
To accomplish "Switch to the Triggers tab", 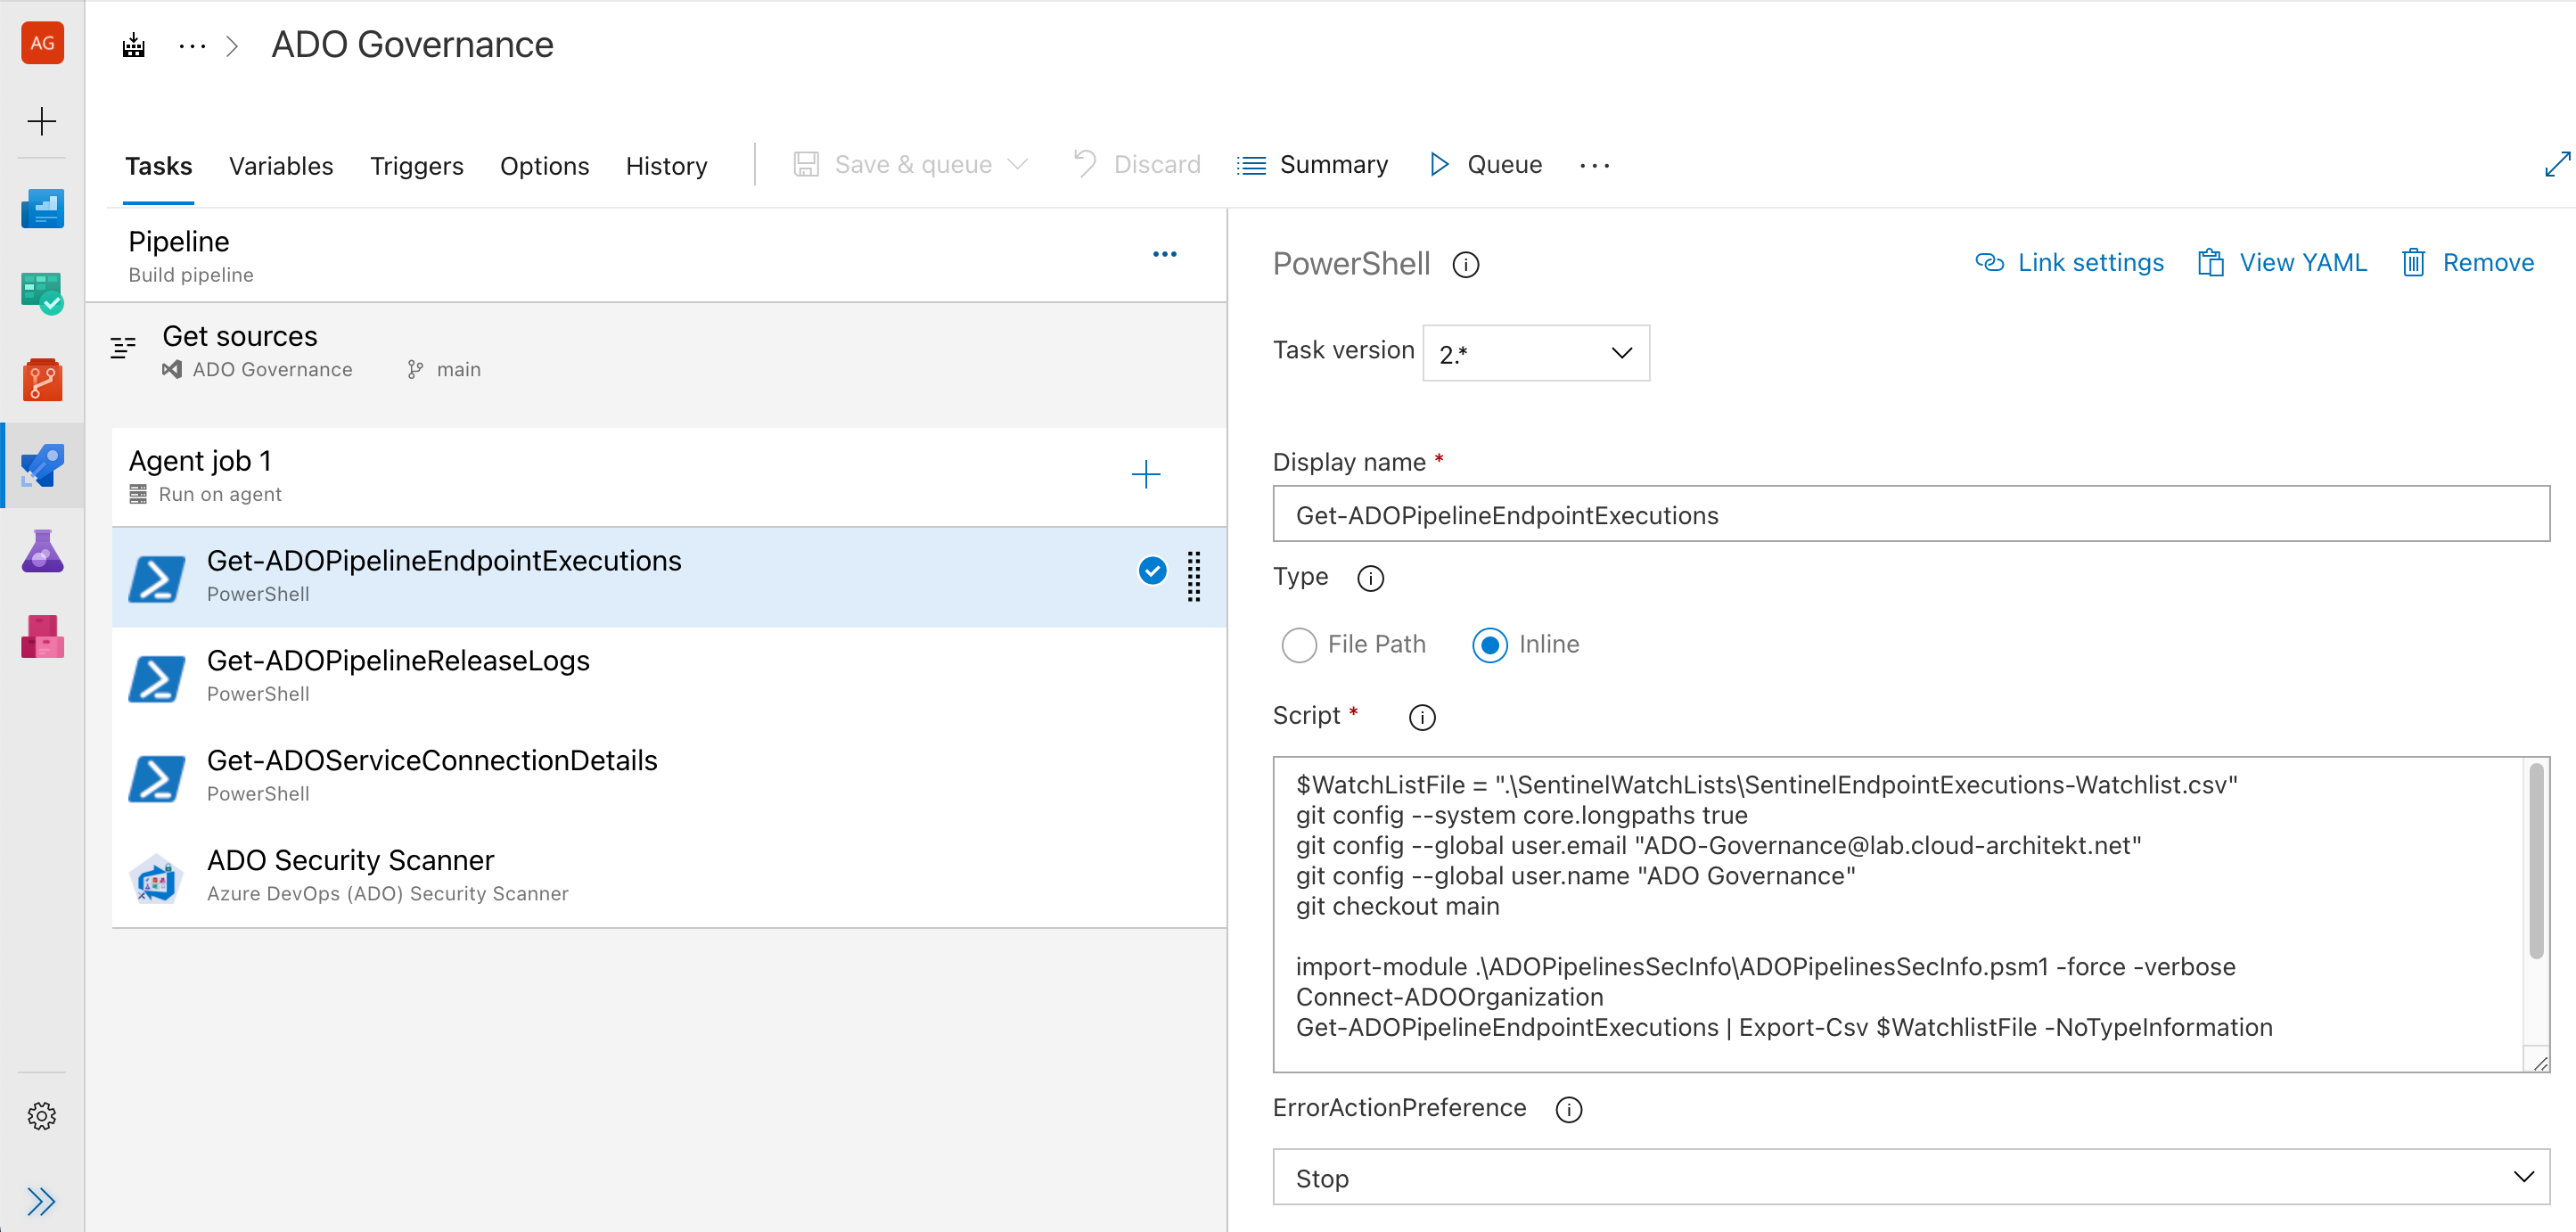I will [x=417, y=166].
